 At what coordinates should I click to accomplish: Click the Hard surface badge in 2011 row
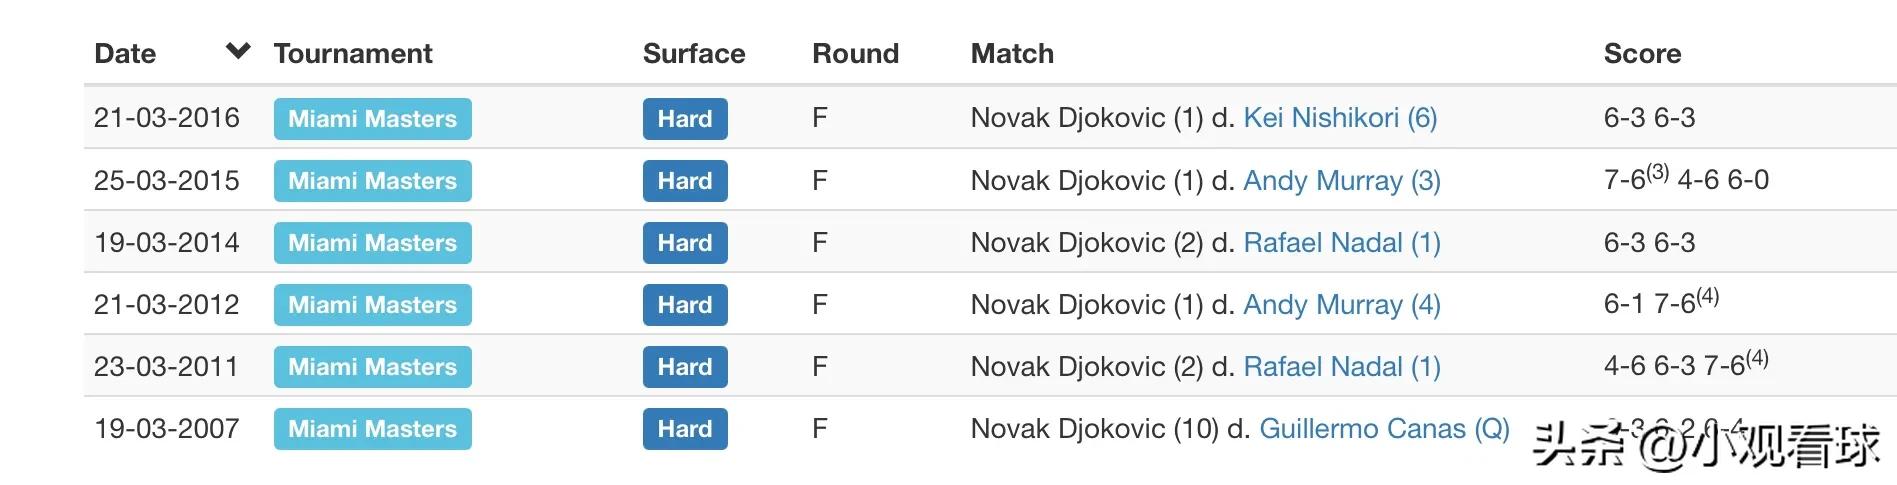685,367
